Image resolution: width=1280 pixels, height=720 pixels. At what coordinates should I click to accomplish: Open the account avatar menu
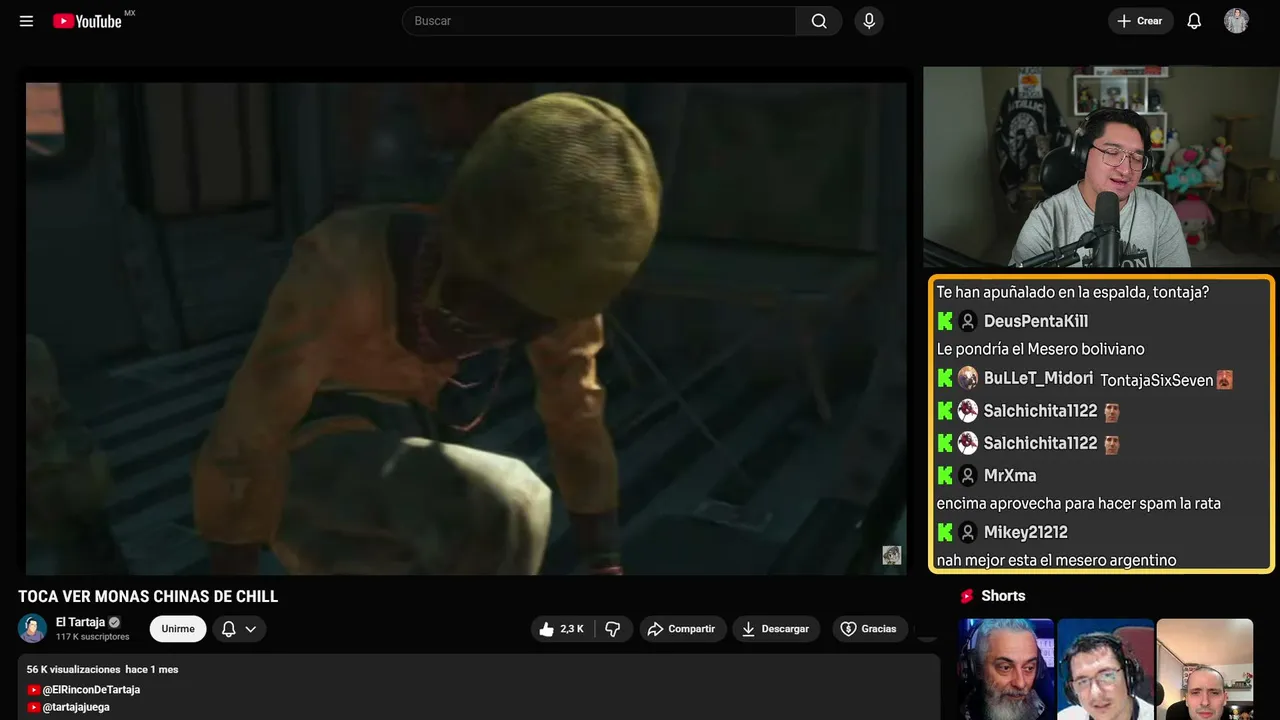1236,21
